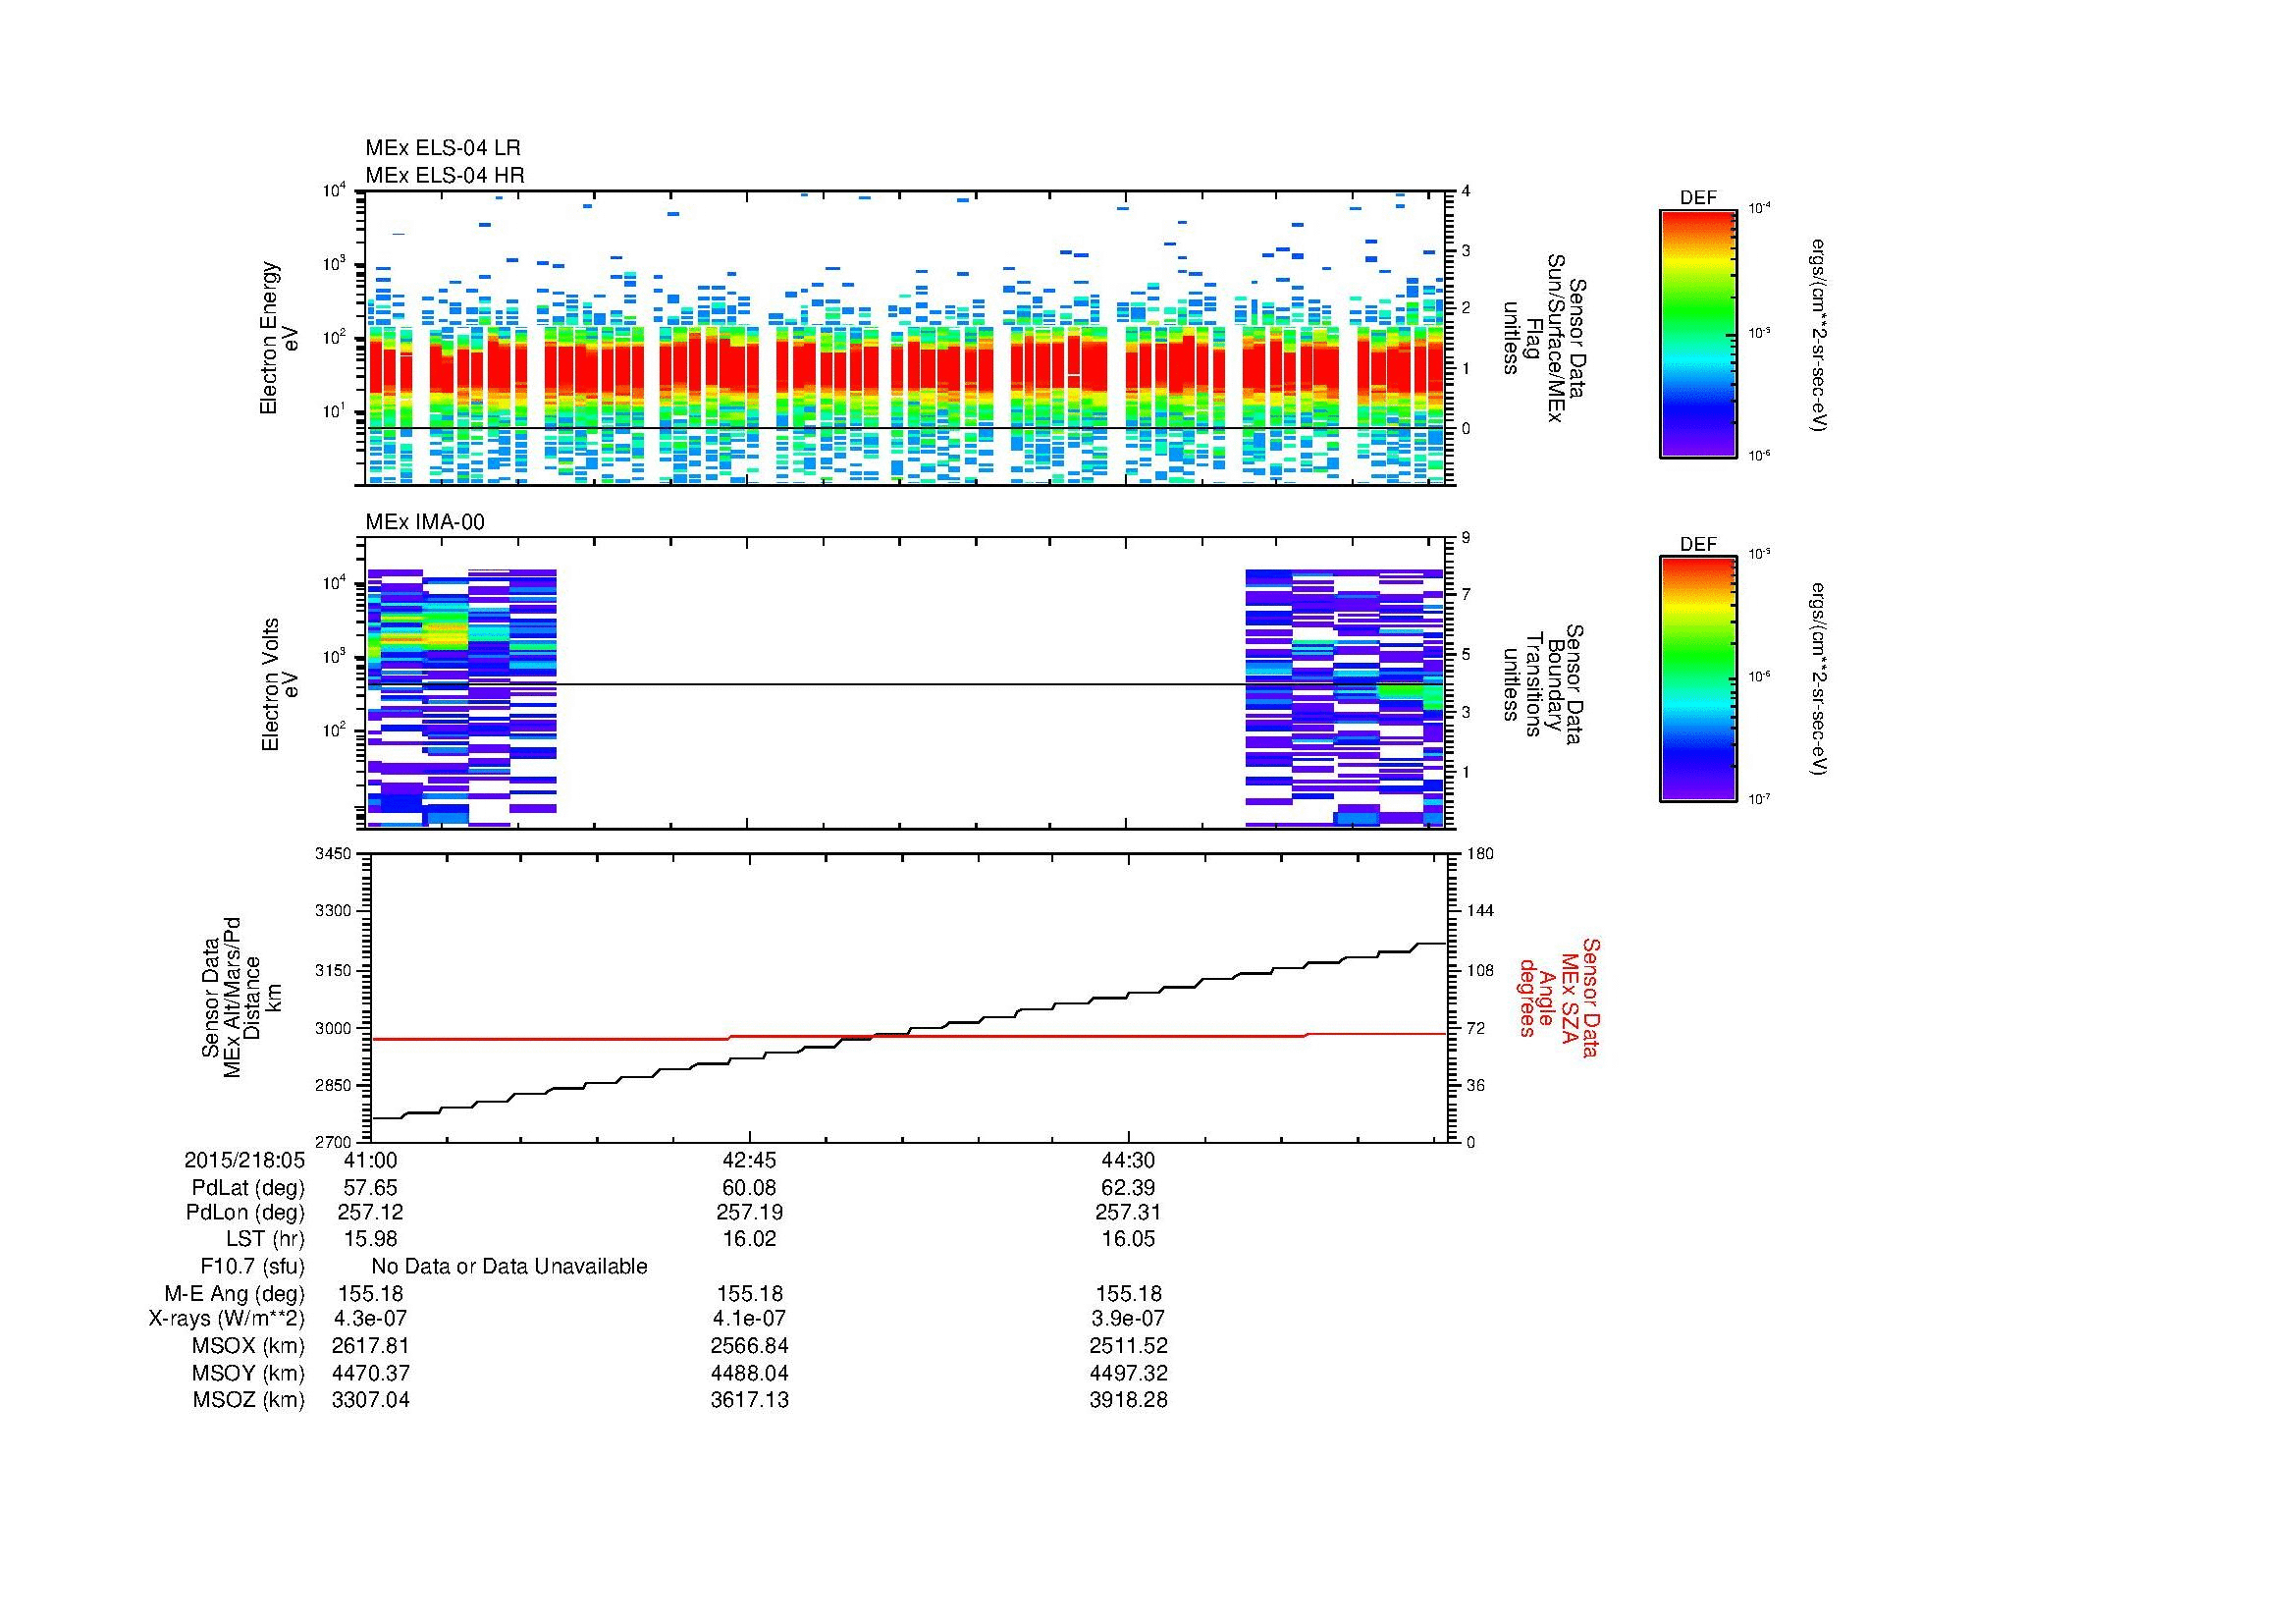The width and height of the screenshot is (2296, 1623).
Task: Select the lower DEF color bar
Action: pyautogui.click(x=1698, y=680)
